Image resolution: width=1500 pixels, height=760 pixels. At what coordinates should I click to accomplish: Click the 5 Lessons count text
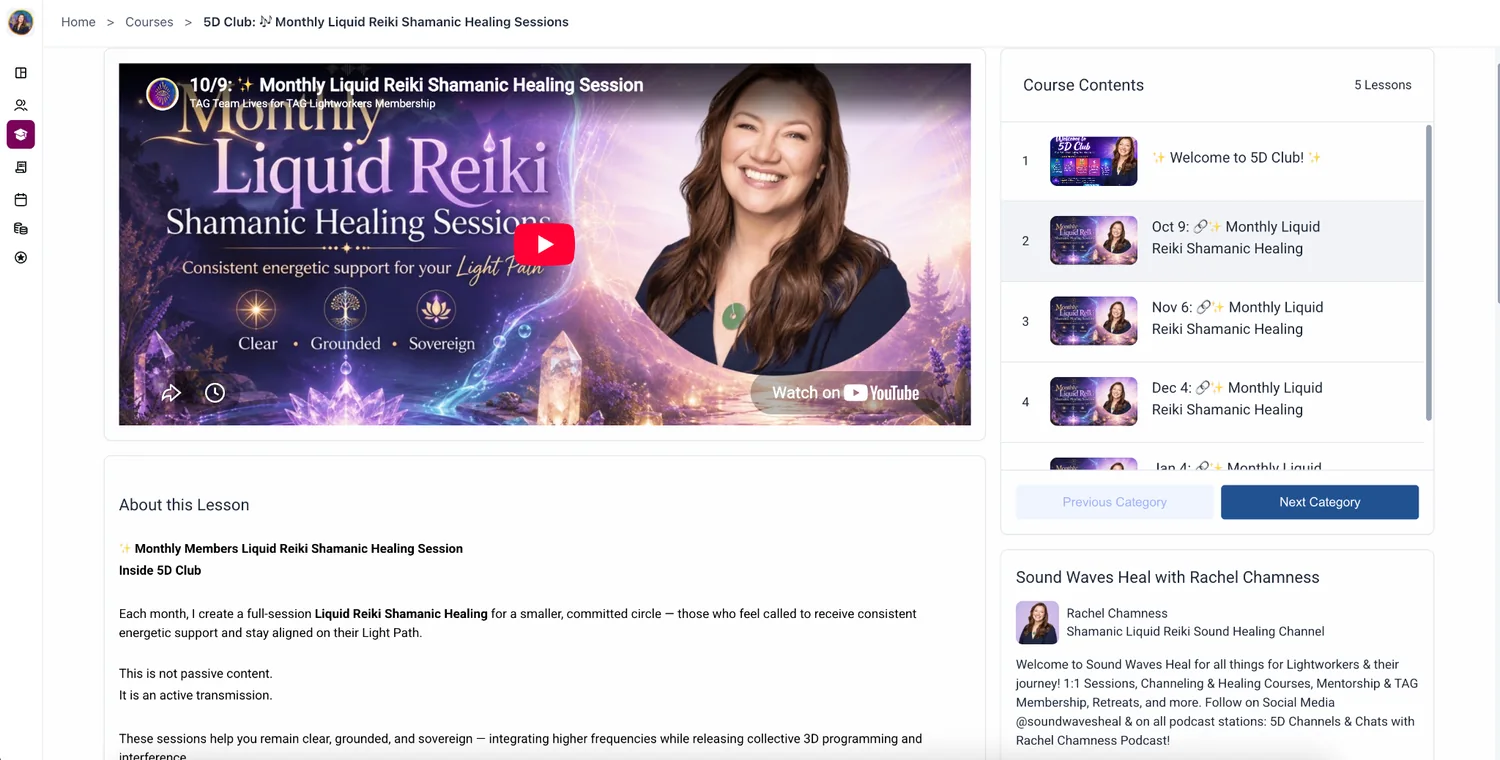pos(1382,85)
